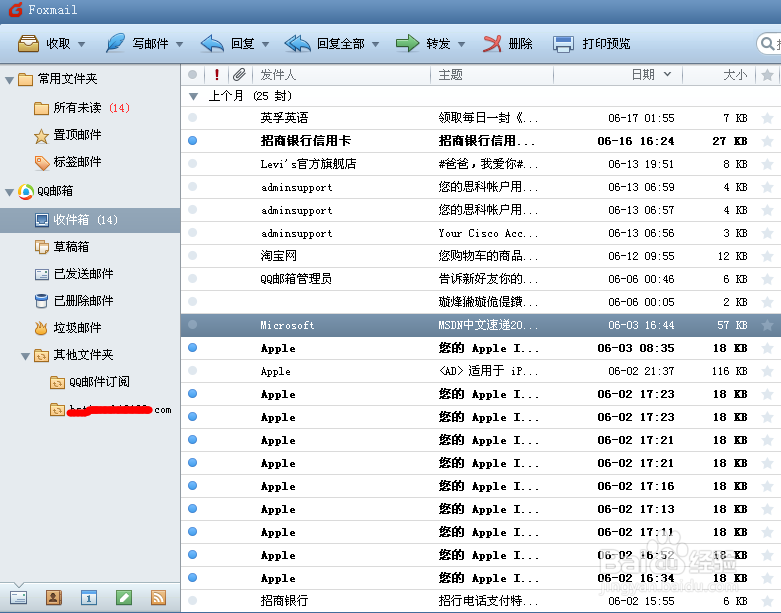Open the notes pencil icon in bottom bar
Screen dimensions: 781x613
124,597
